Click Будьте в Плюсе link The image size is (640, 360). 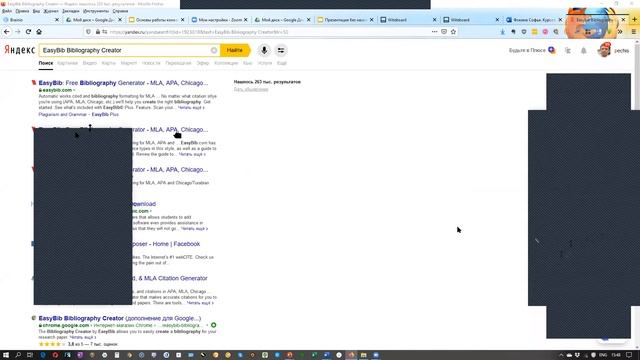click(527, 50)
